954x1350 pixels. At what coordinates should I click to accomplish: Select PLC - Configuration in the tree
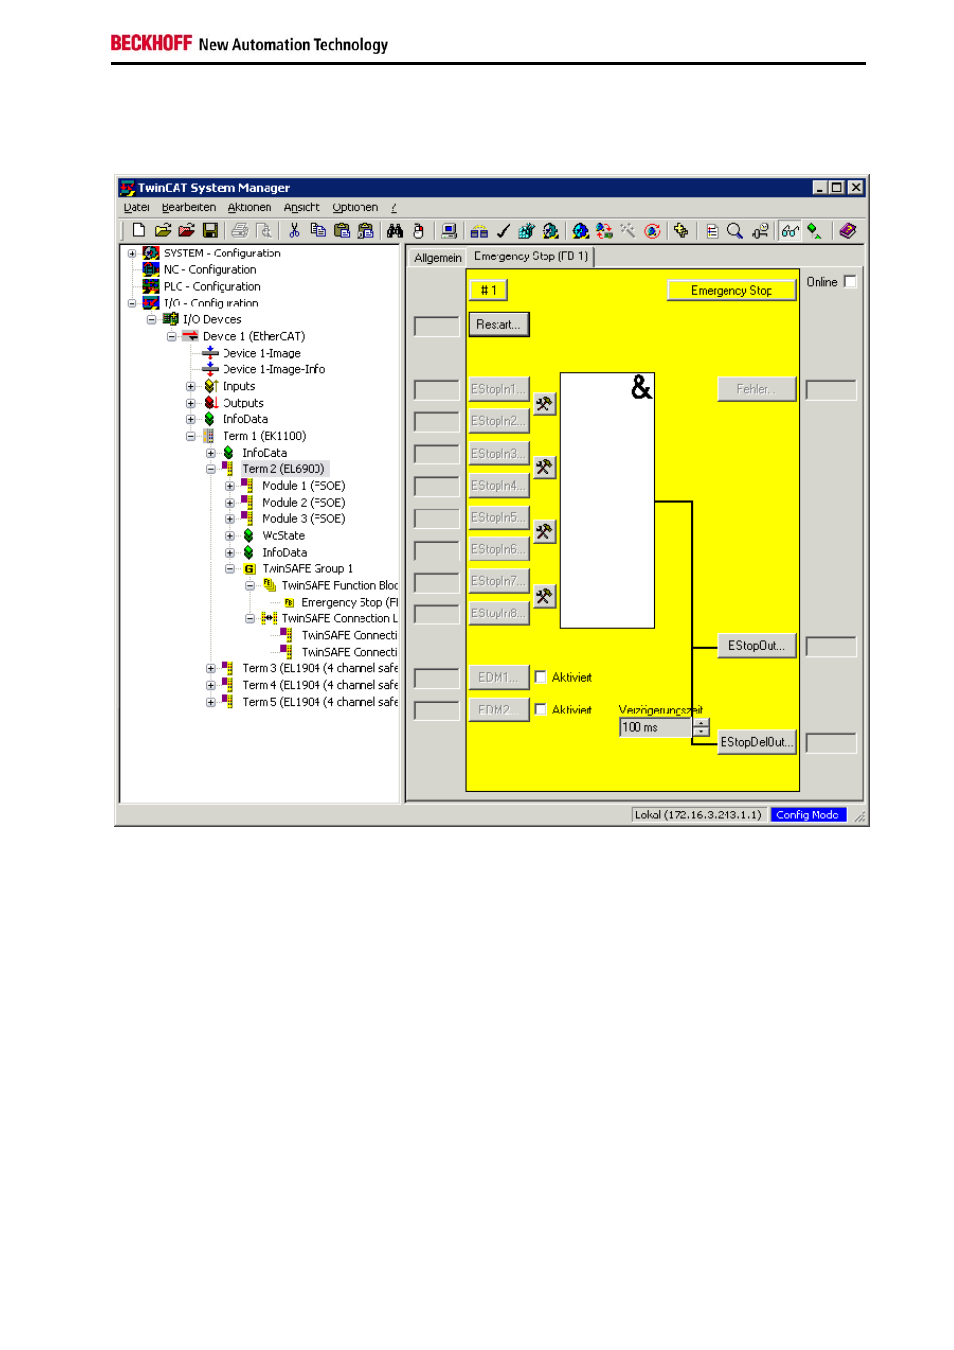[x=212, y=287]
